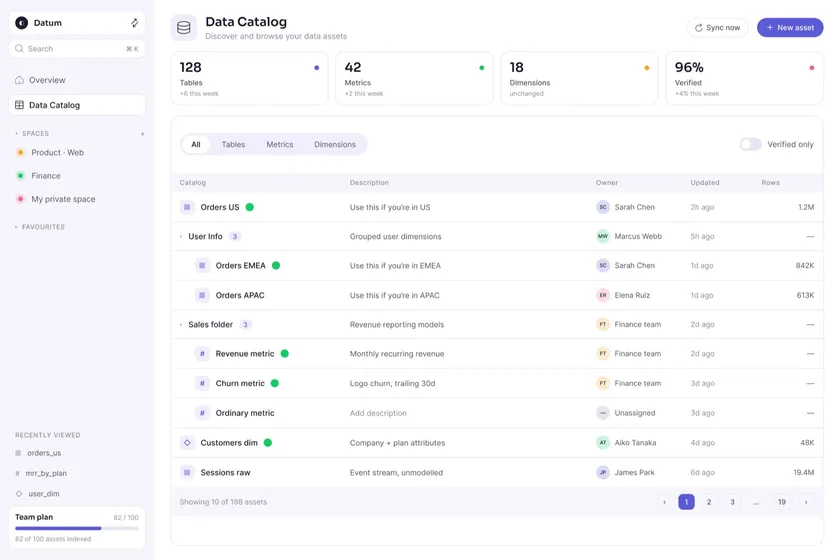Viewport: 840px width, 560px height.
Task: Go to page 3
Action: [732, 502]
